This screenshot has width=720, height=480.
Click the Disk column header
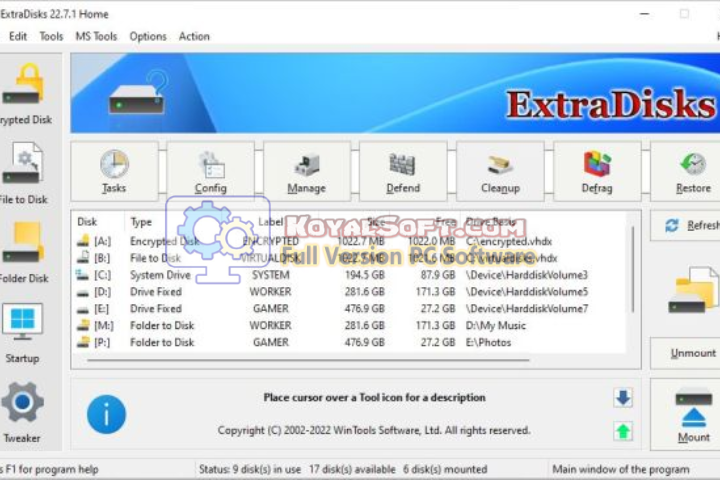(87, 222)
